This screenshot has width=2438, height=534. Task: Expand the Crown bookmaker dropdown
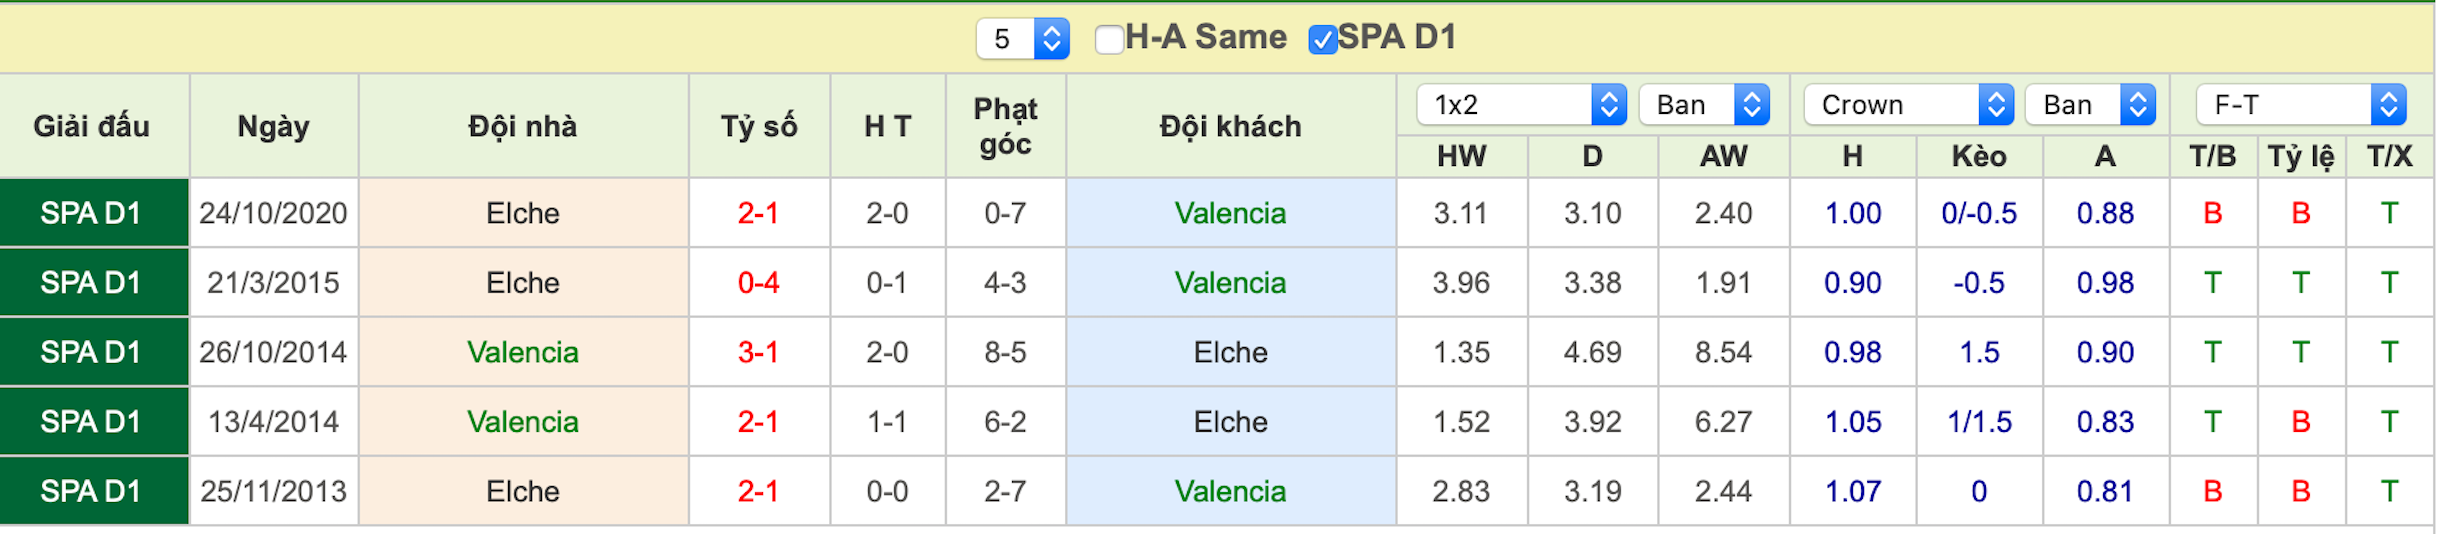(1908, 105)
